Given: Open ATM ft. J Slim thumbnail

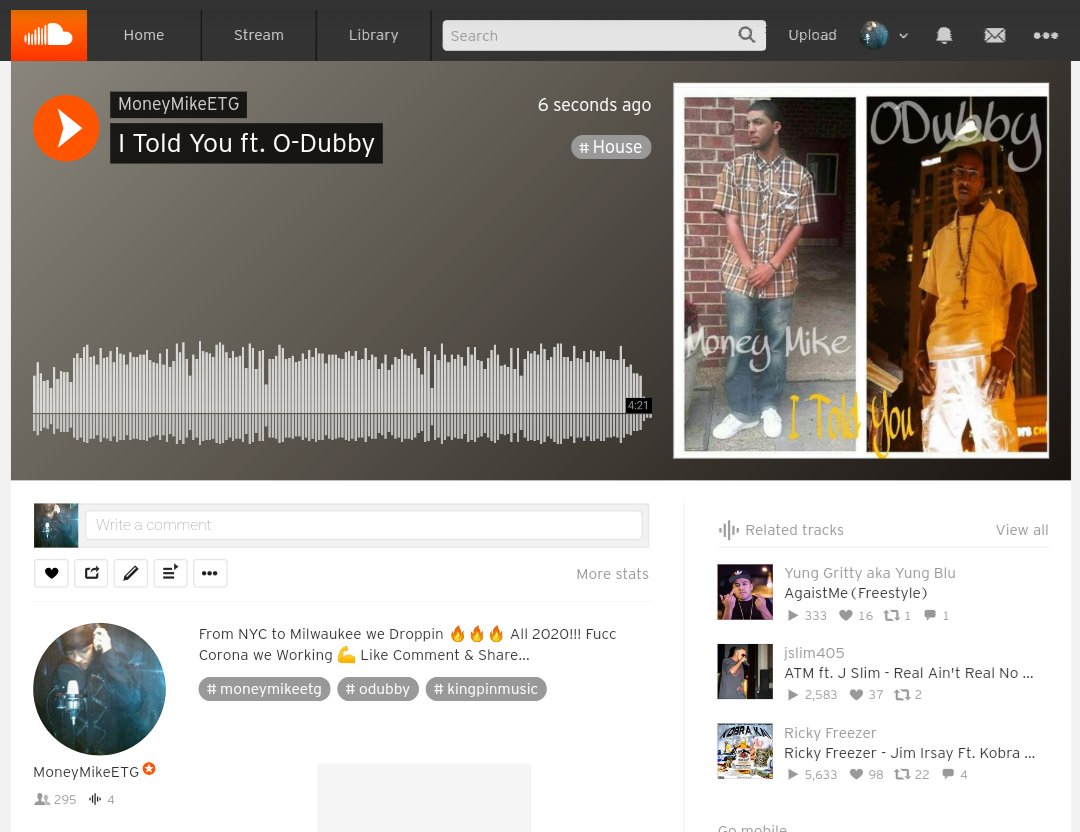Looking at the screenshot, I should click(745, 672).
